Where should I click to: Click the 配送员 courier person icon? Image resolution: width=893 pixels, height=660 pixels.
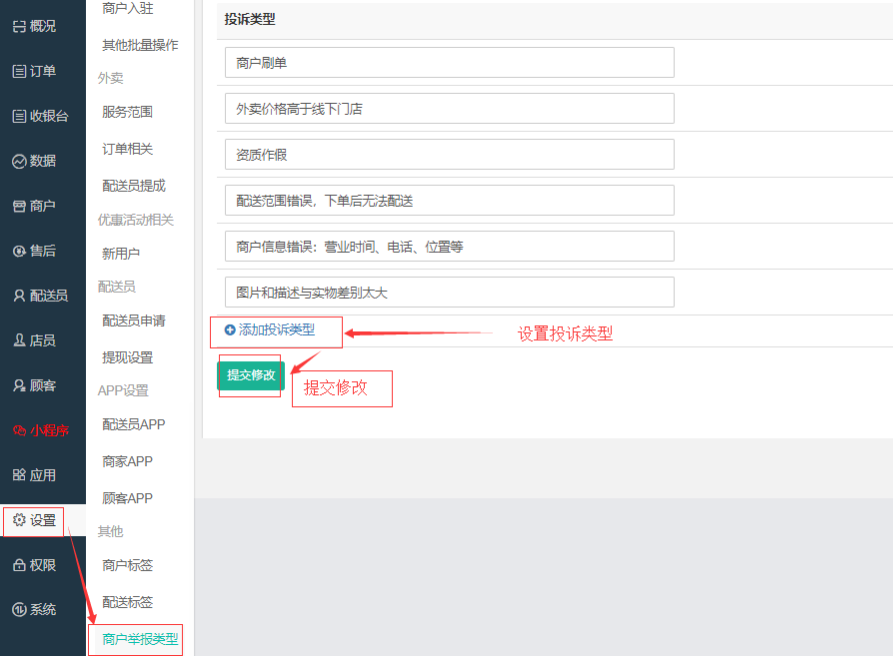[x=19, y=296]
